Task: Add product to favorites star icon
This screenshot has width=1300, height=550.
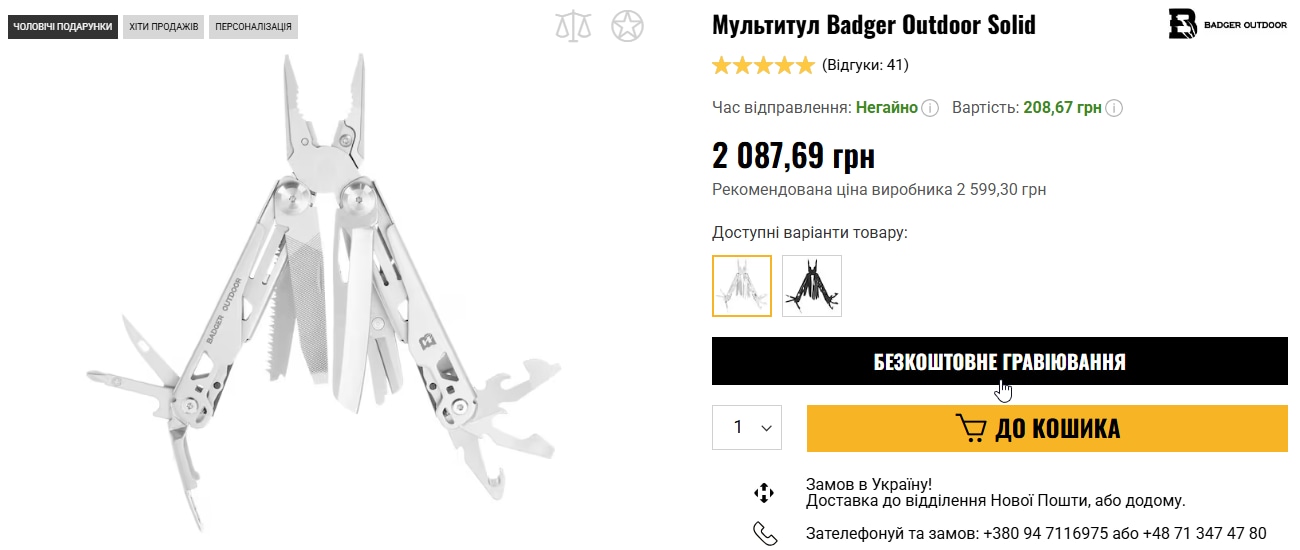Action: pos(628,26)
